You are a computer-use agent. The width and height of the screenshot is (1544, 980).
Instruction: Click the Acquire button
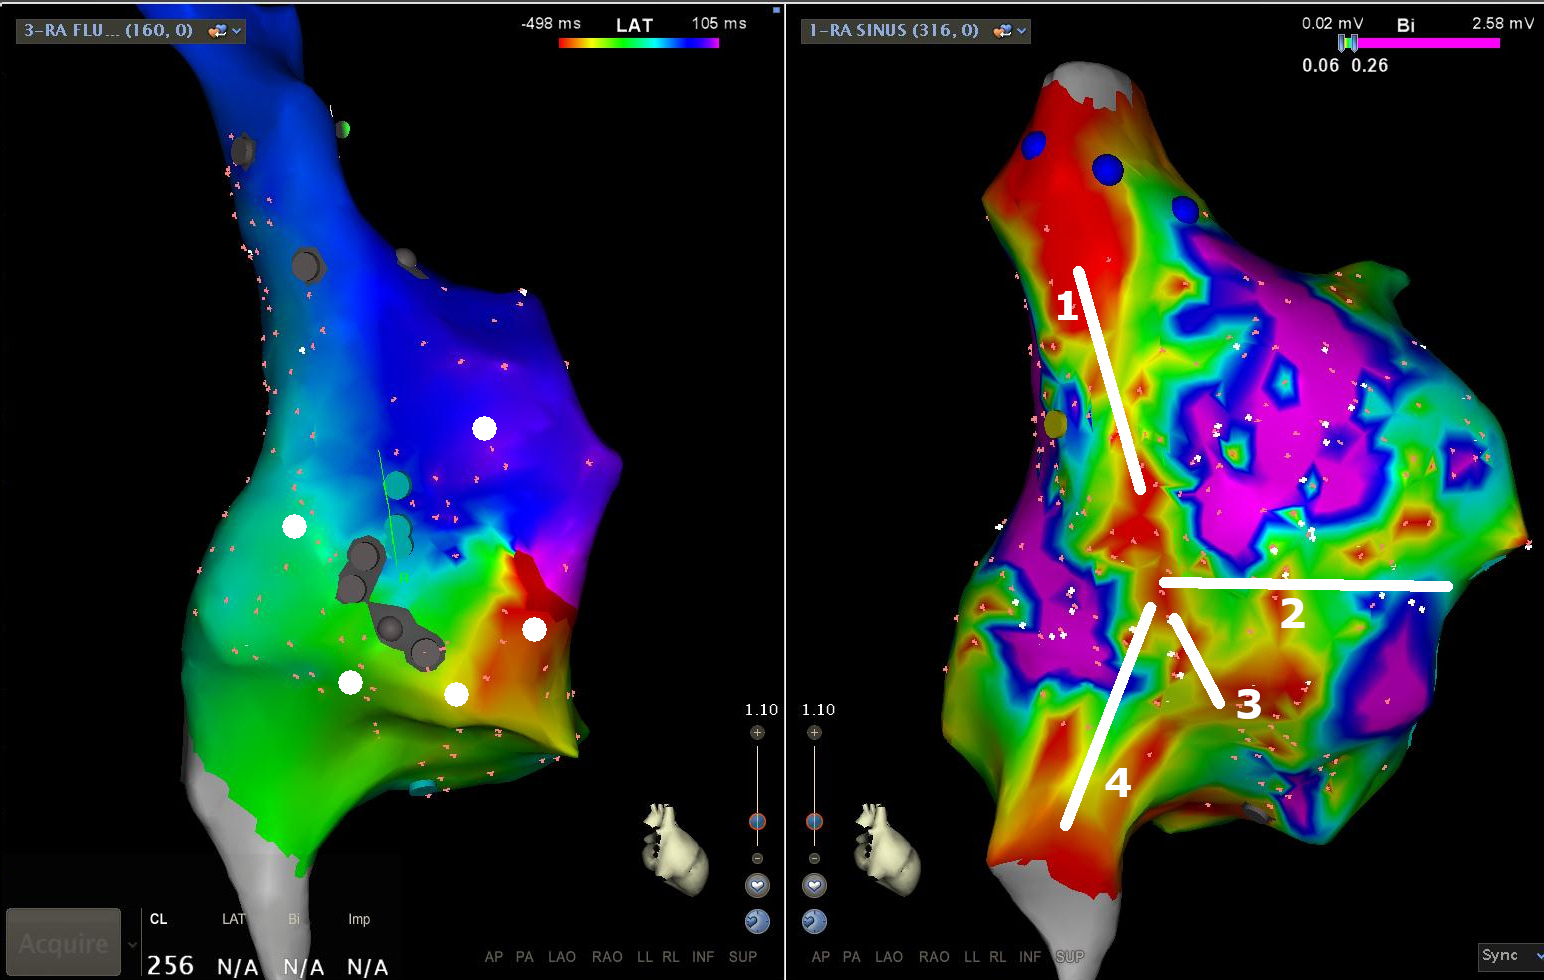coord(63,941)
